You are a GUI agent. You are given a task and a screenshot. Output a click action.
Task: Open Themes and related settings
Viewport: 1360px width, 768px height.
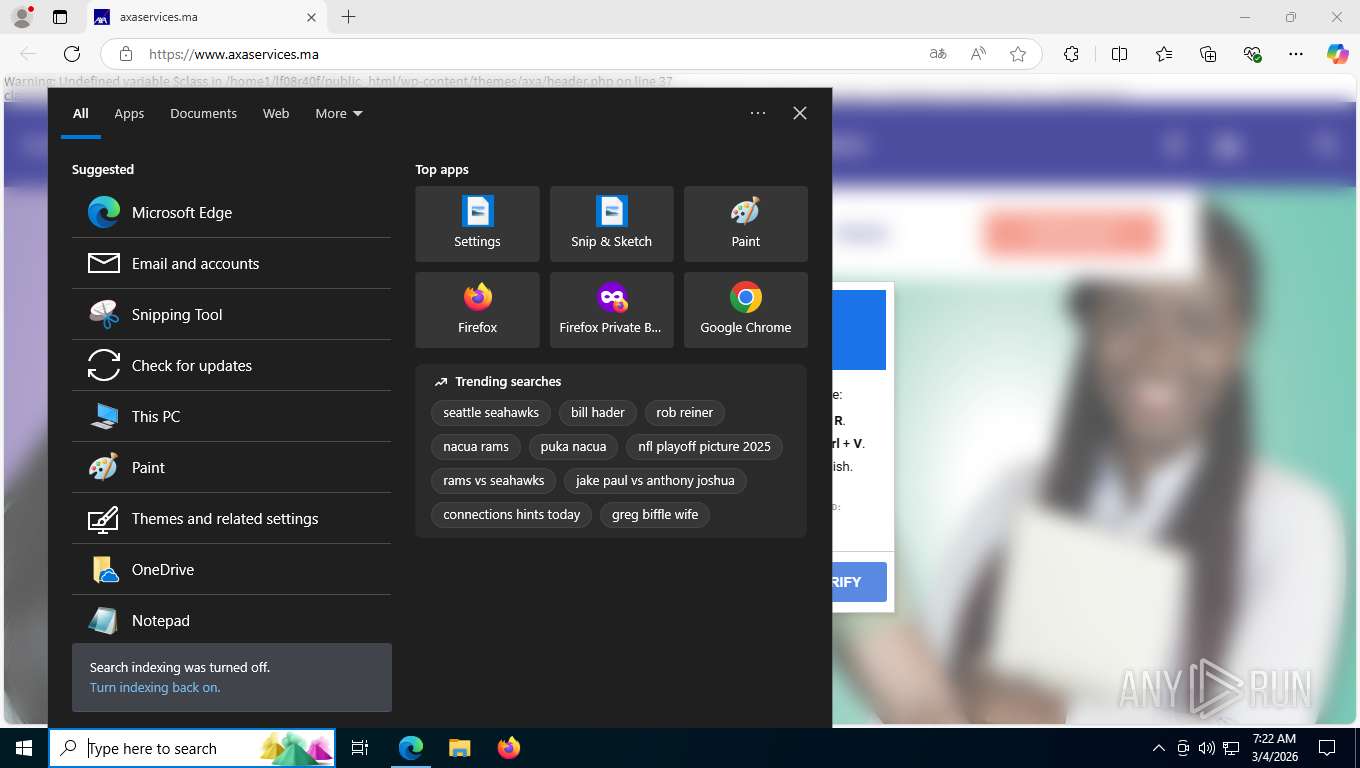231,518
